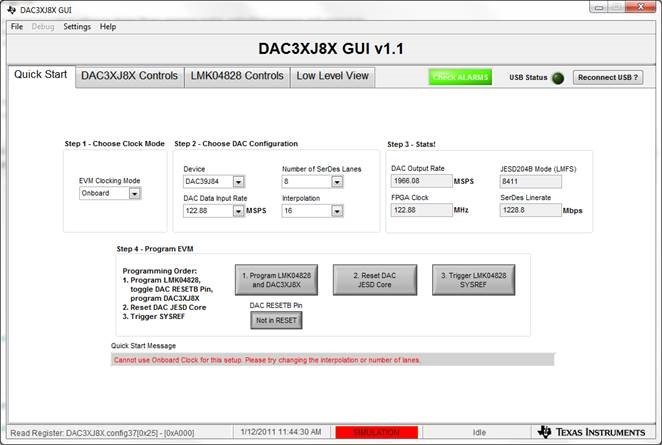Click Trigger LMK04828 SYSREF button

point(474,280)
